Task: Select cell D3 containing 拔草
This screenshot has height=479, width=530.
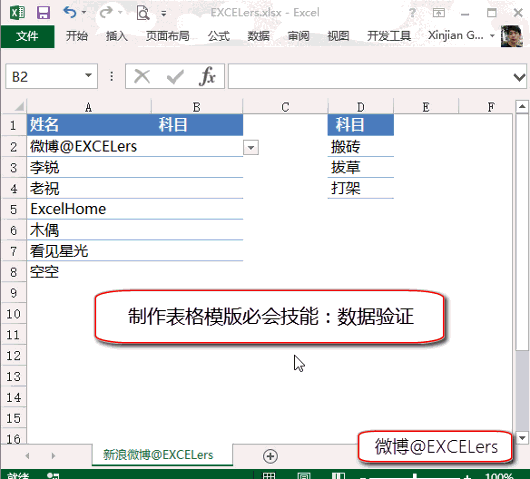Action: (x=361, y=167)
